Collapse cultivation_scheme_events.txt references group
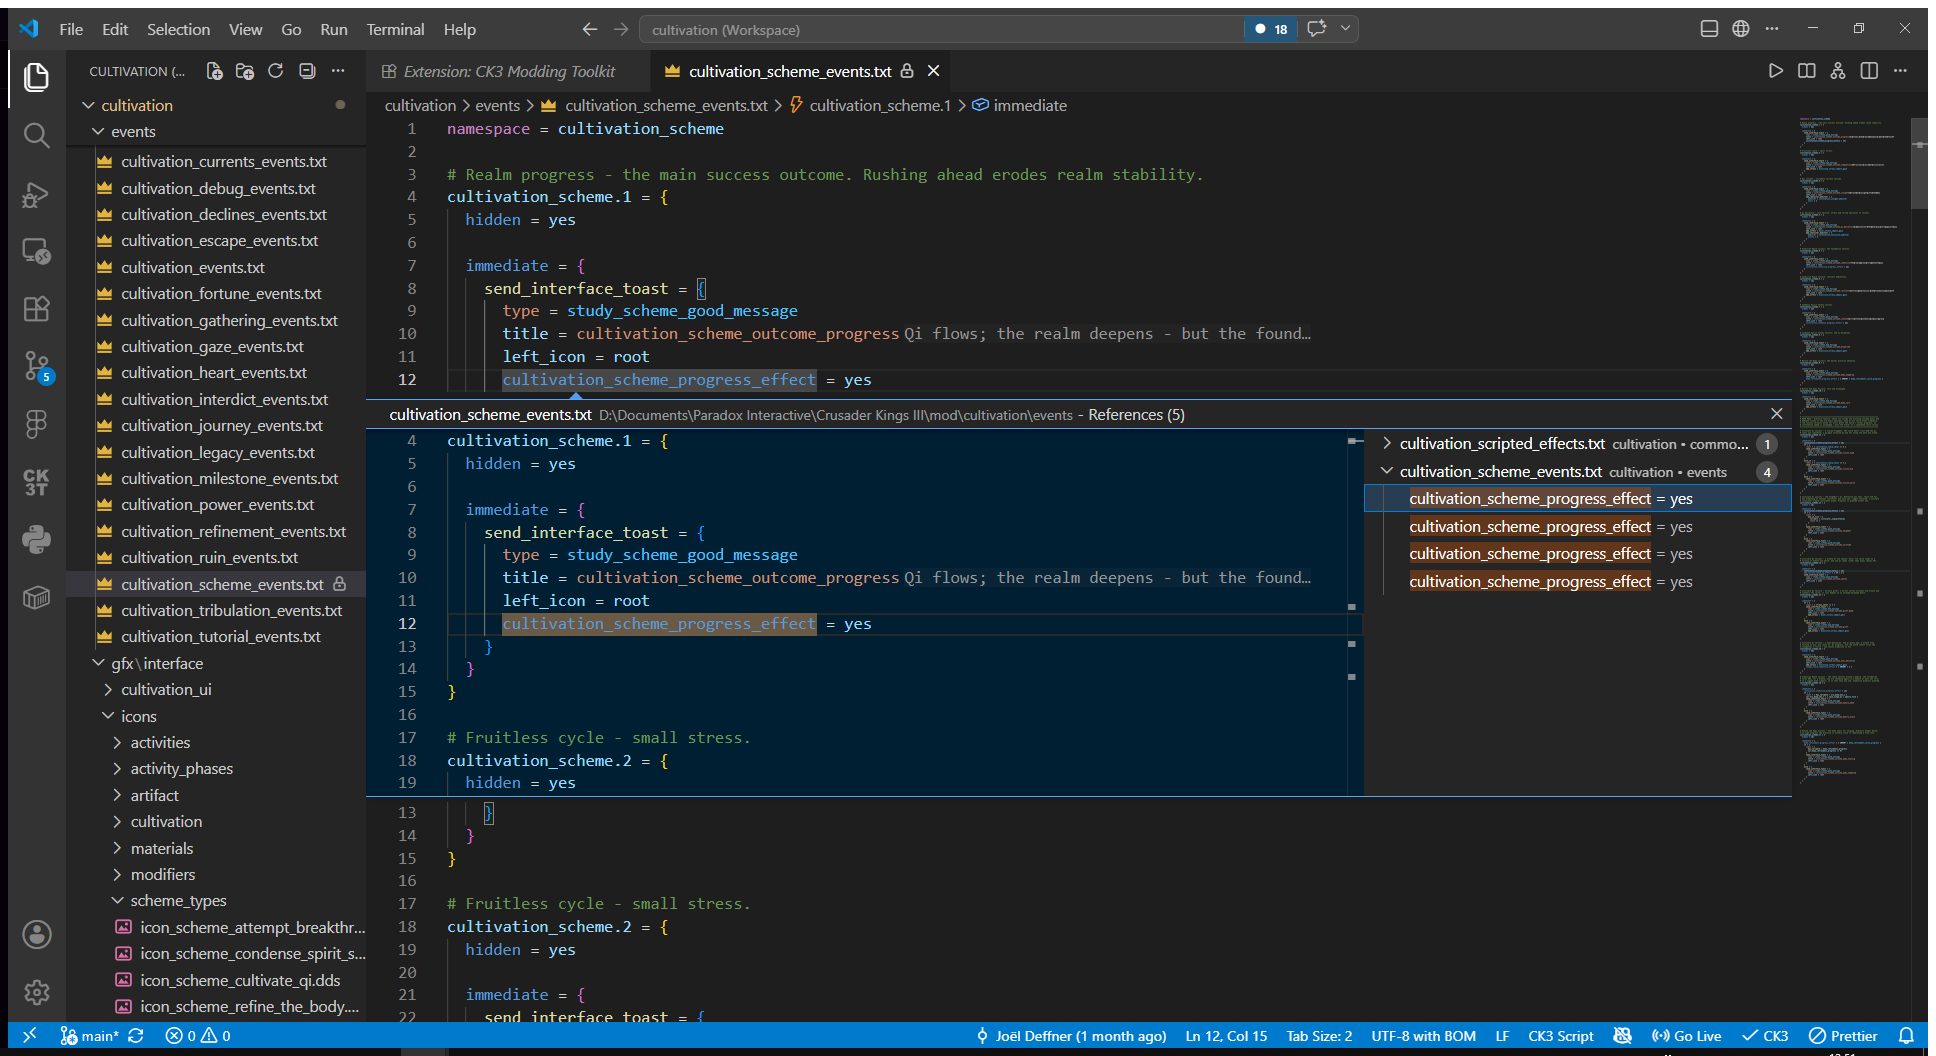The height and width of the screenshot is (1056, 1936). 1387,471
